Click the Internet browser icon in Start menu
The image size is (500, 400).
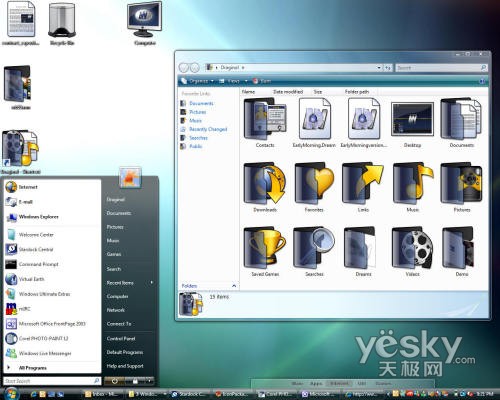pyautogui.click(x=11, y=187)
